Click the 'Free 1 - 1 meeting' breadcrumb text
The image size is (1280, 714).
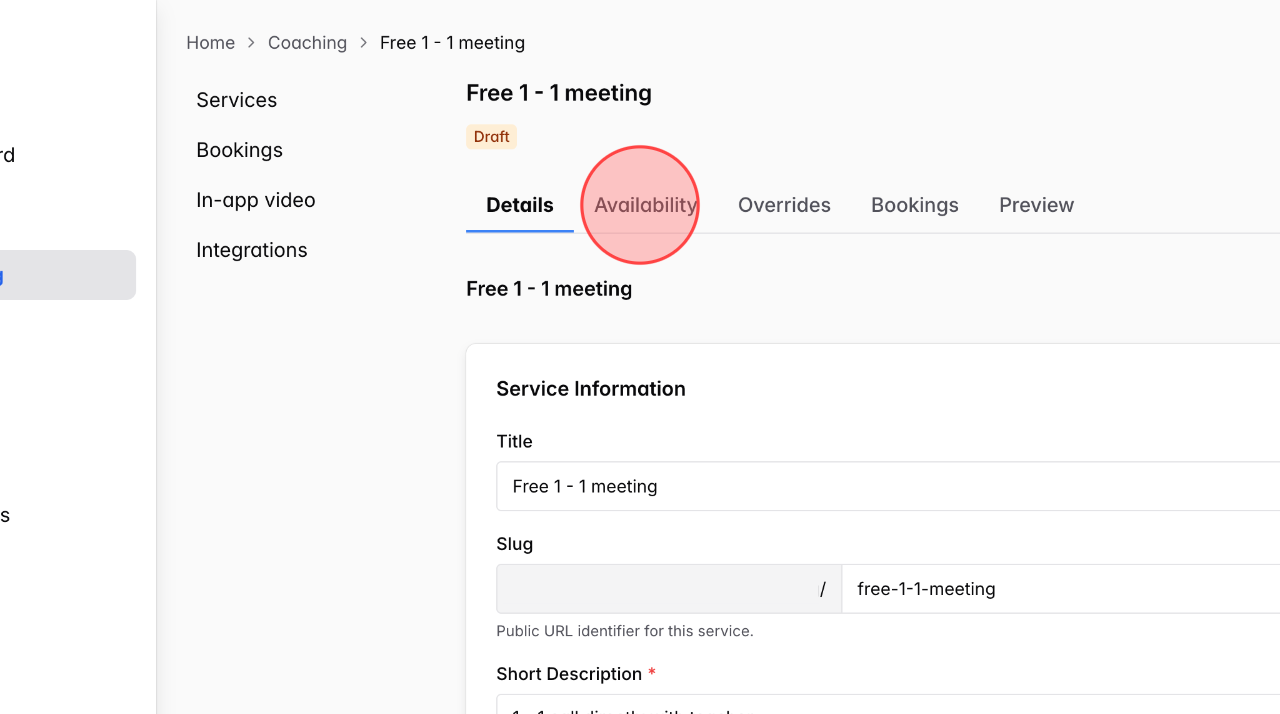click(452, 43)
